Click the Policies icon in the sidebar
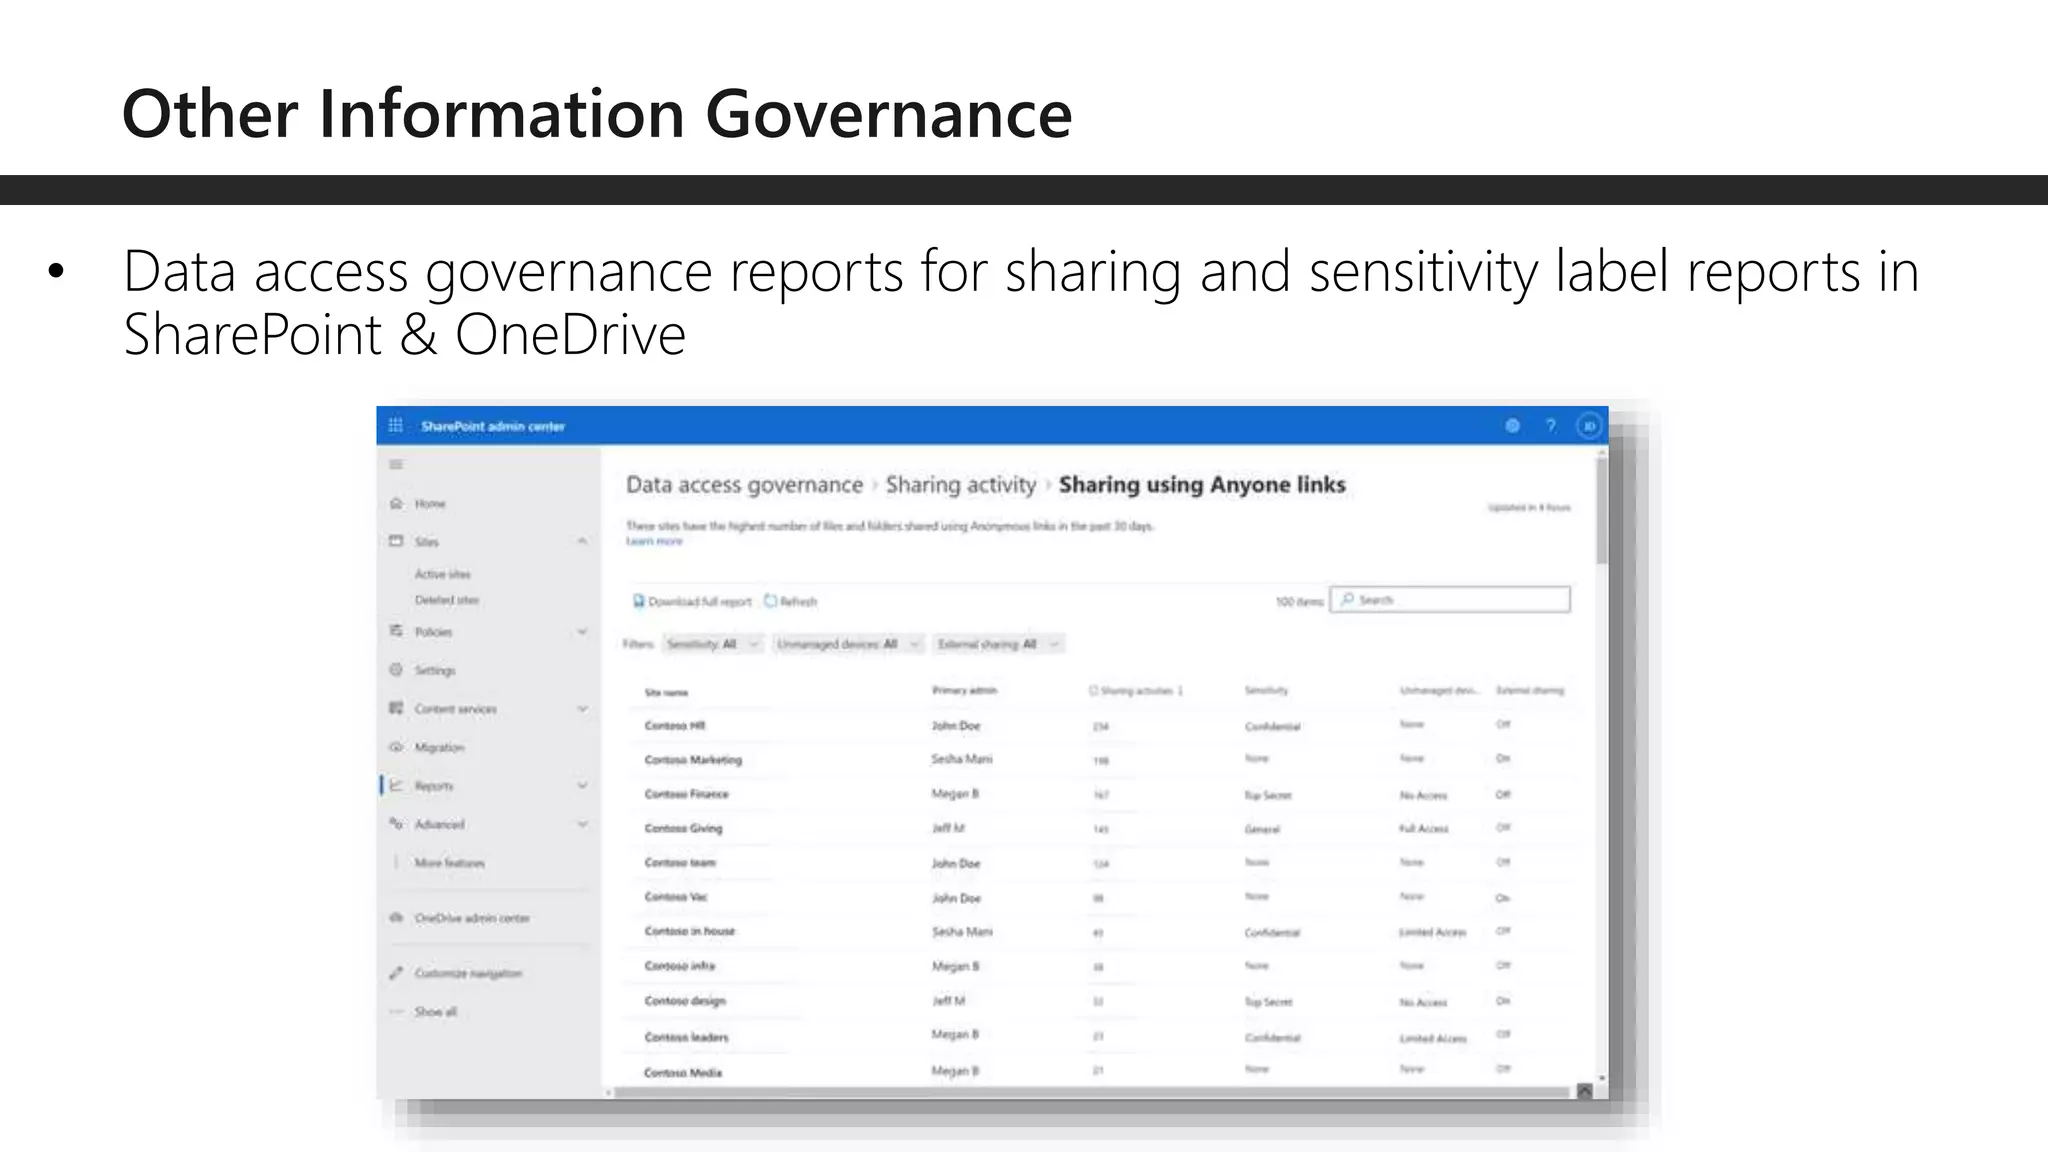Image resolution: width=2048 pixels, height=1152 pixels. (x=396, y=631)
